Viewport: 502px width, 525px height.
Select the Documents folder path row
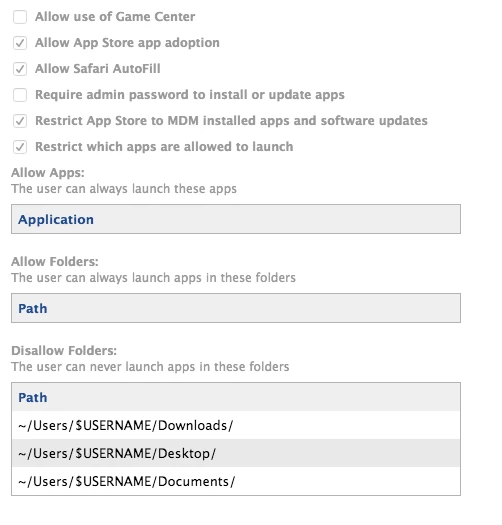236,481
